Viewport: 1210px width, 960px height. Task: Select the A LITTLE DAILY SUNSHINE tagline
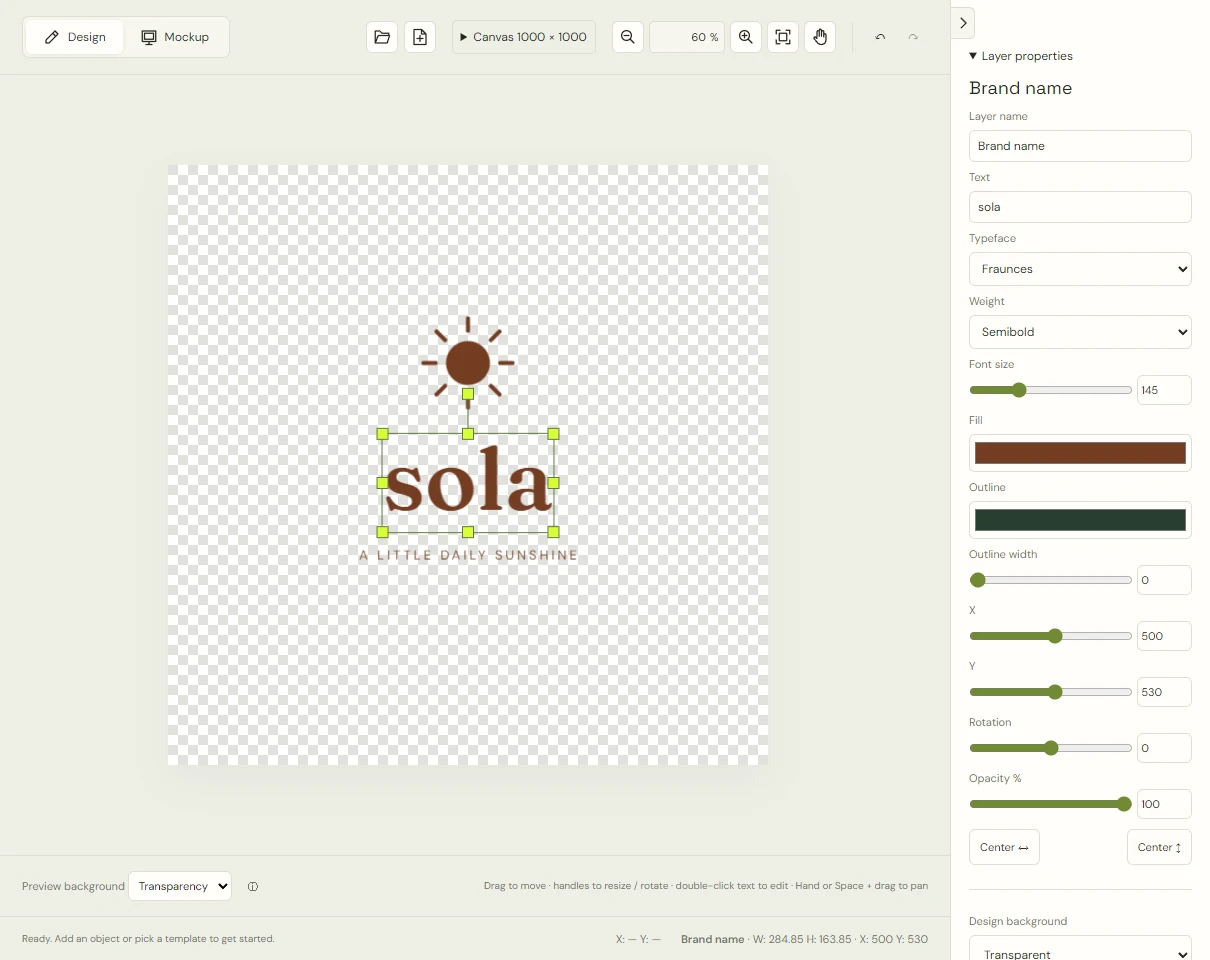tap(469, 555)
